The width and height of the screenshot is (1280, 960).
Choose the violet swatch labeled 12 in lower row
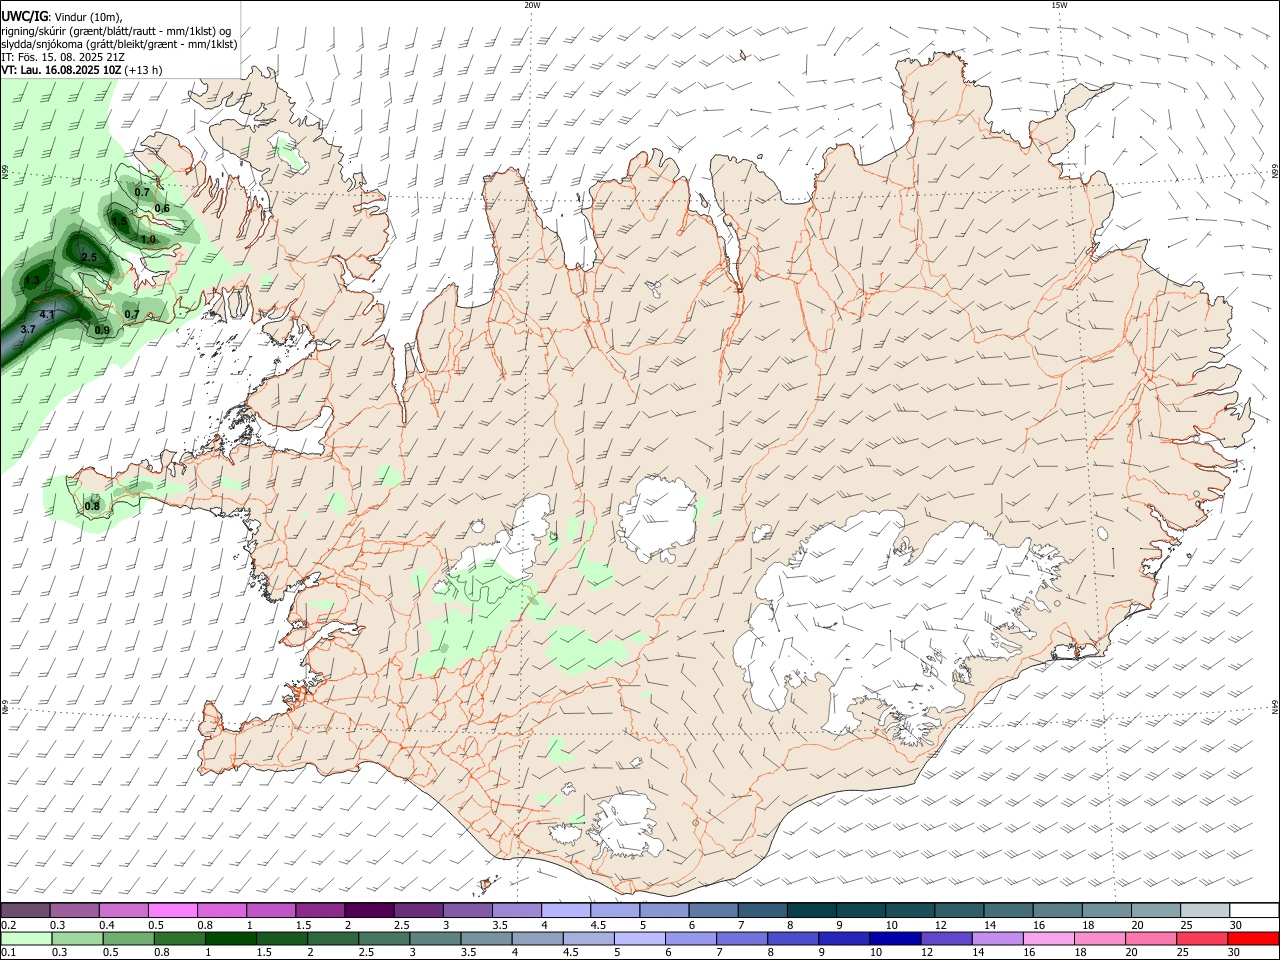945,939
